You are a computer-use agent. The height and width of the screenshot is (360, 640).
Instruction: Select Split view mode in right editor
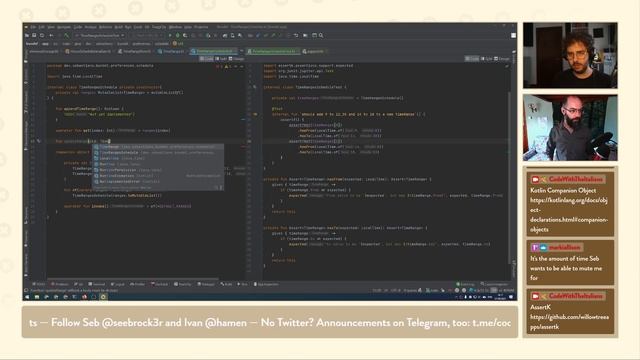tap(487, 59)
